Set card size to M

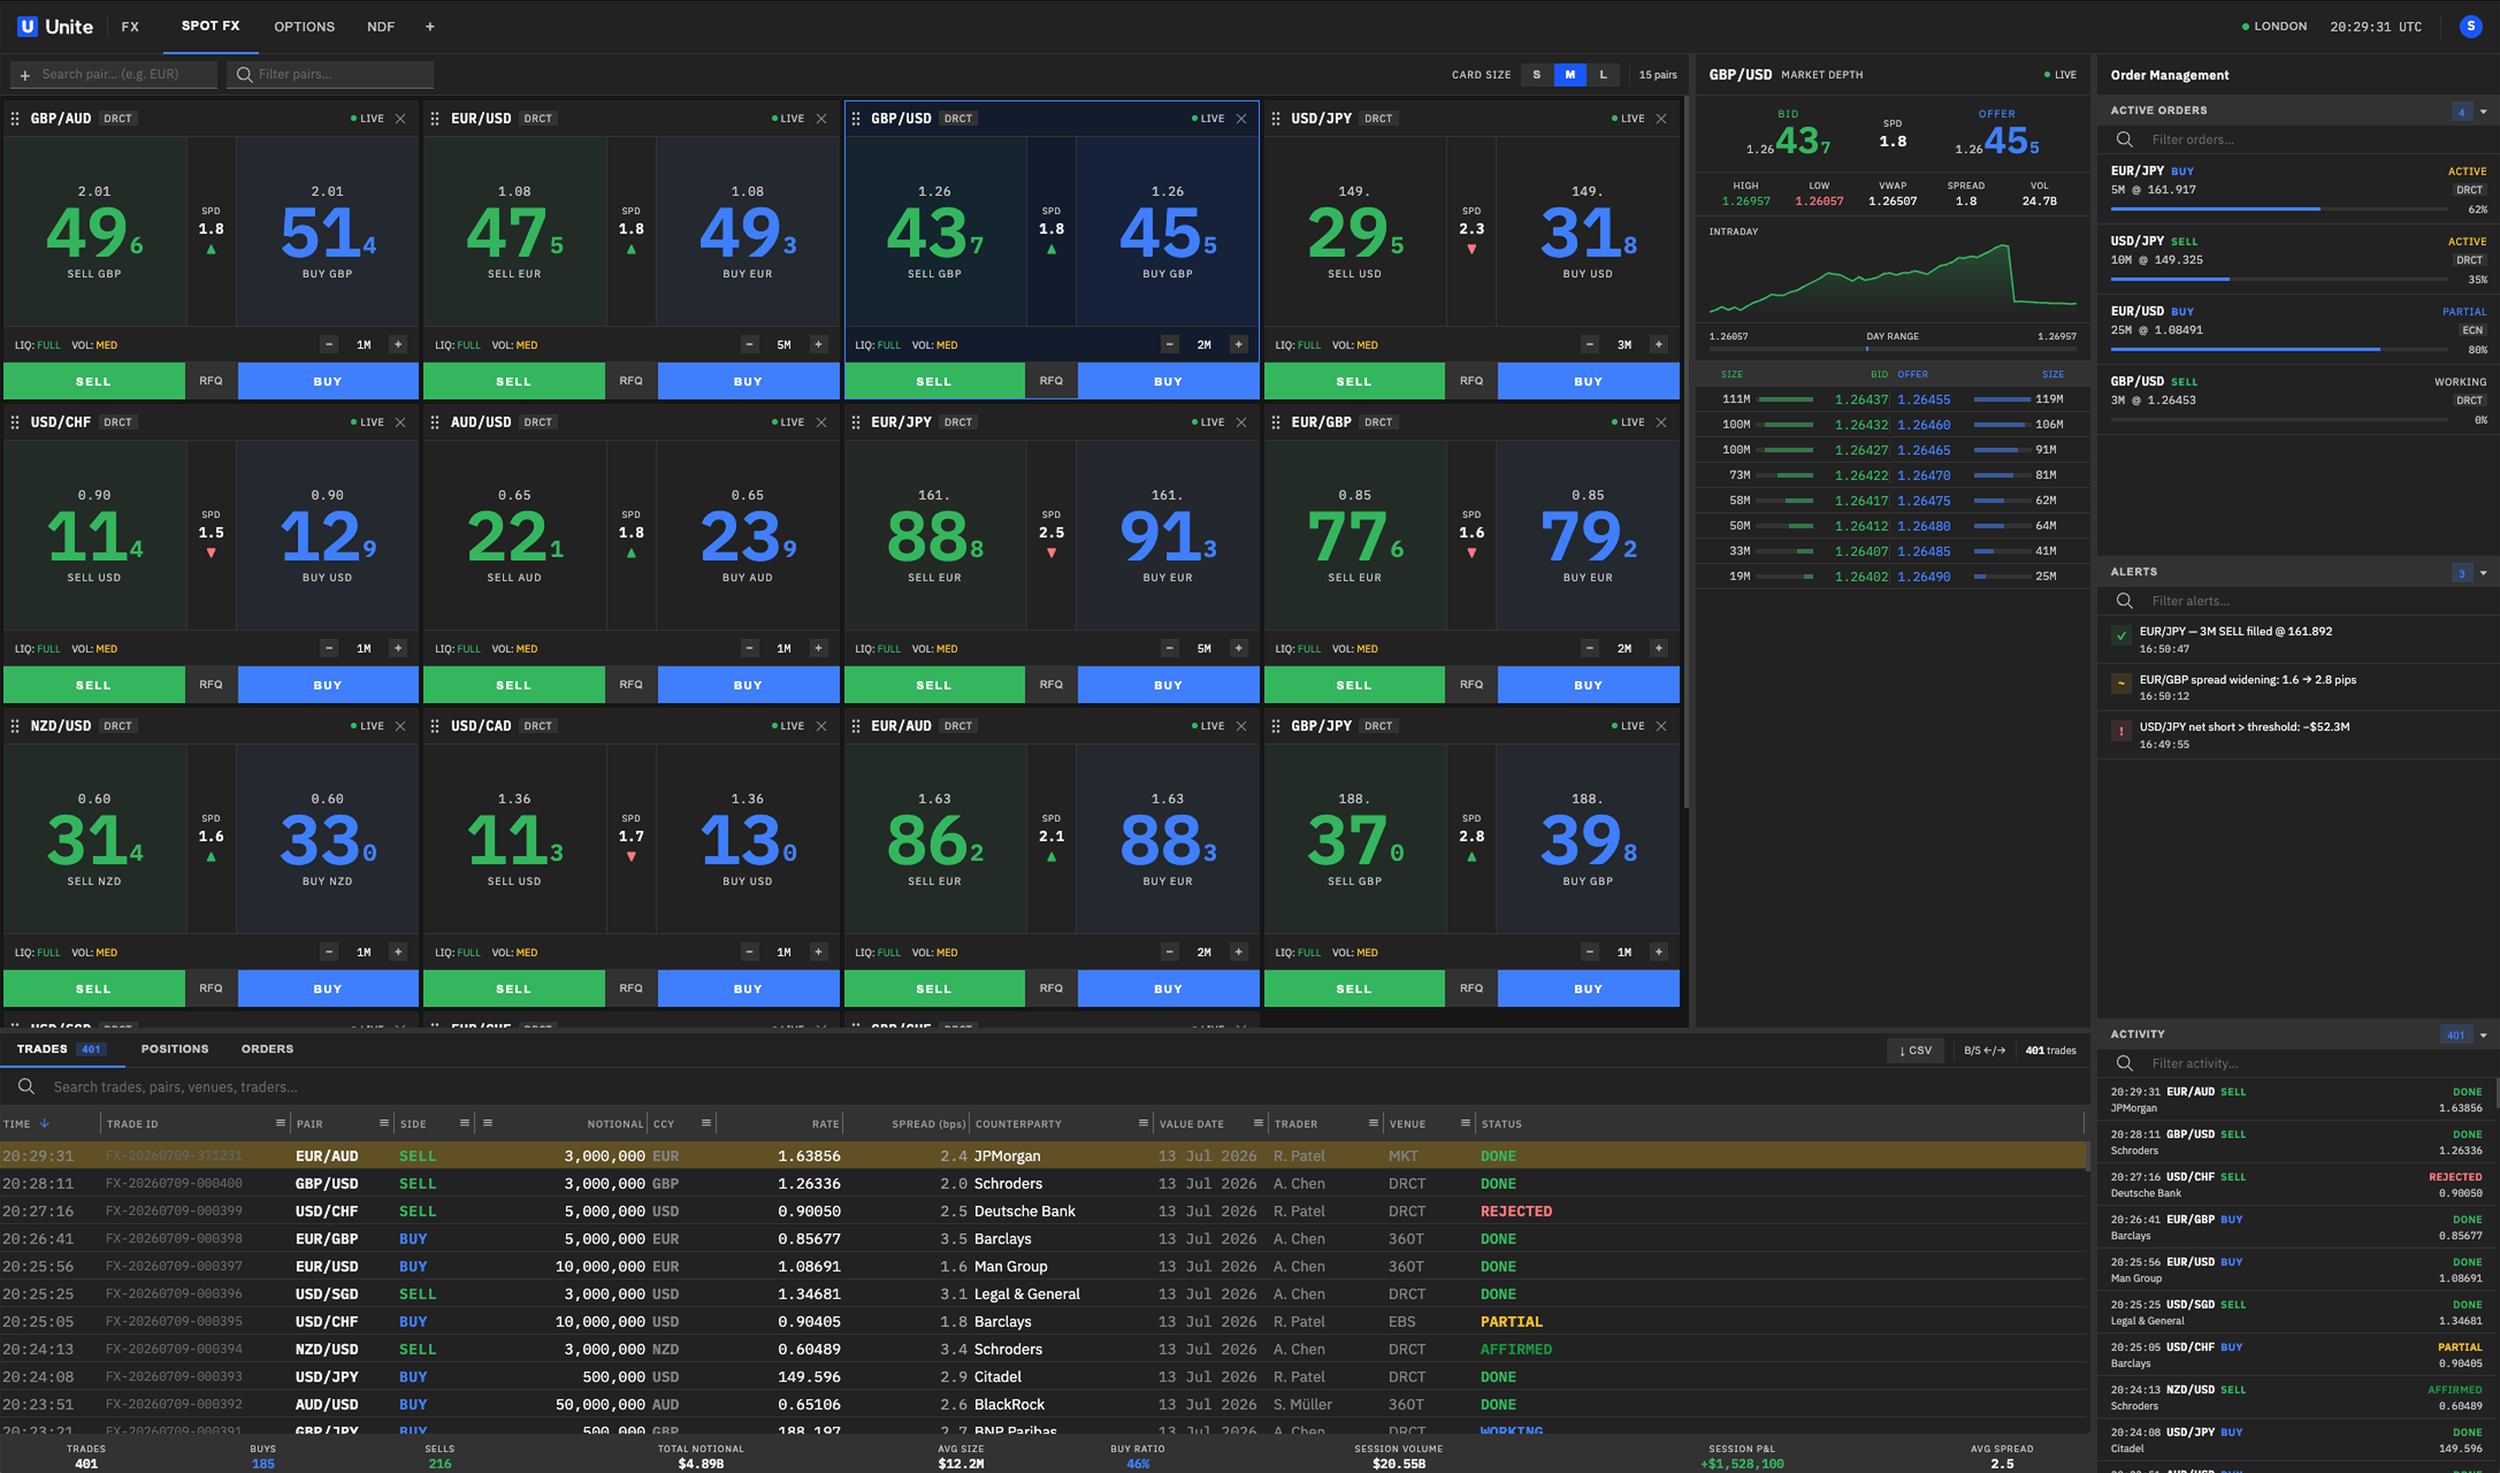tap(1570, 74)
